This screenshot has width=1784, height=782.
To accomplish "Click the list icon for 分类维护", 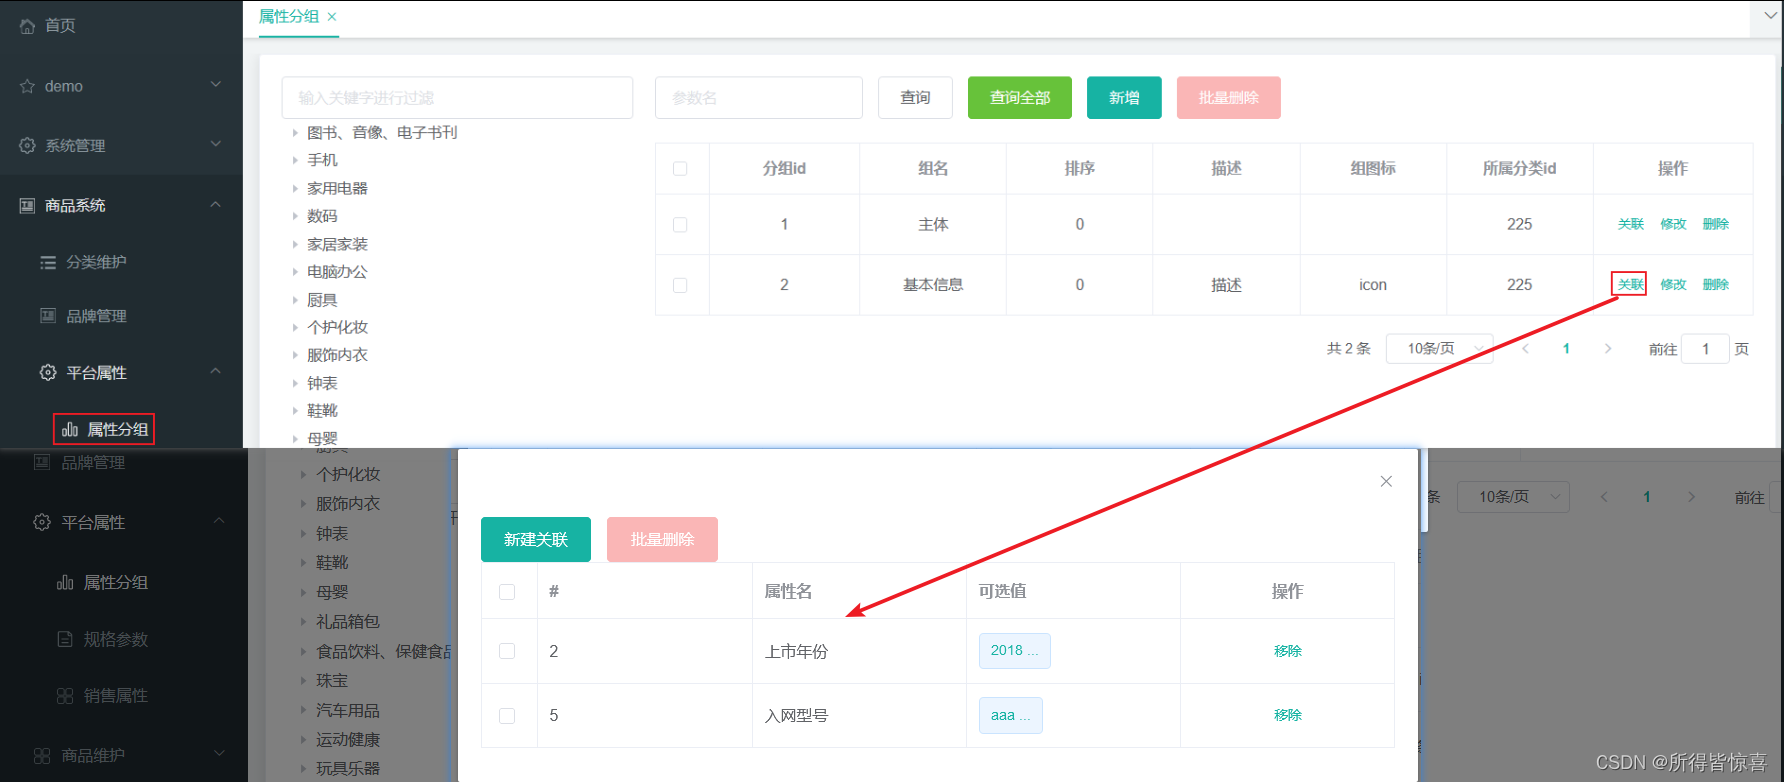I will pyautogui.click(x=48, y=263).
